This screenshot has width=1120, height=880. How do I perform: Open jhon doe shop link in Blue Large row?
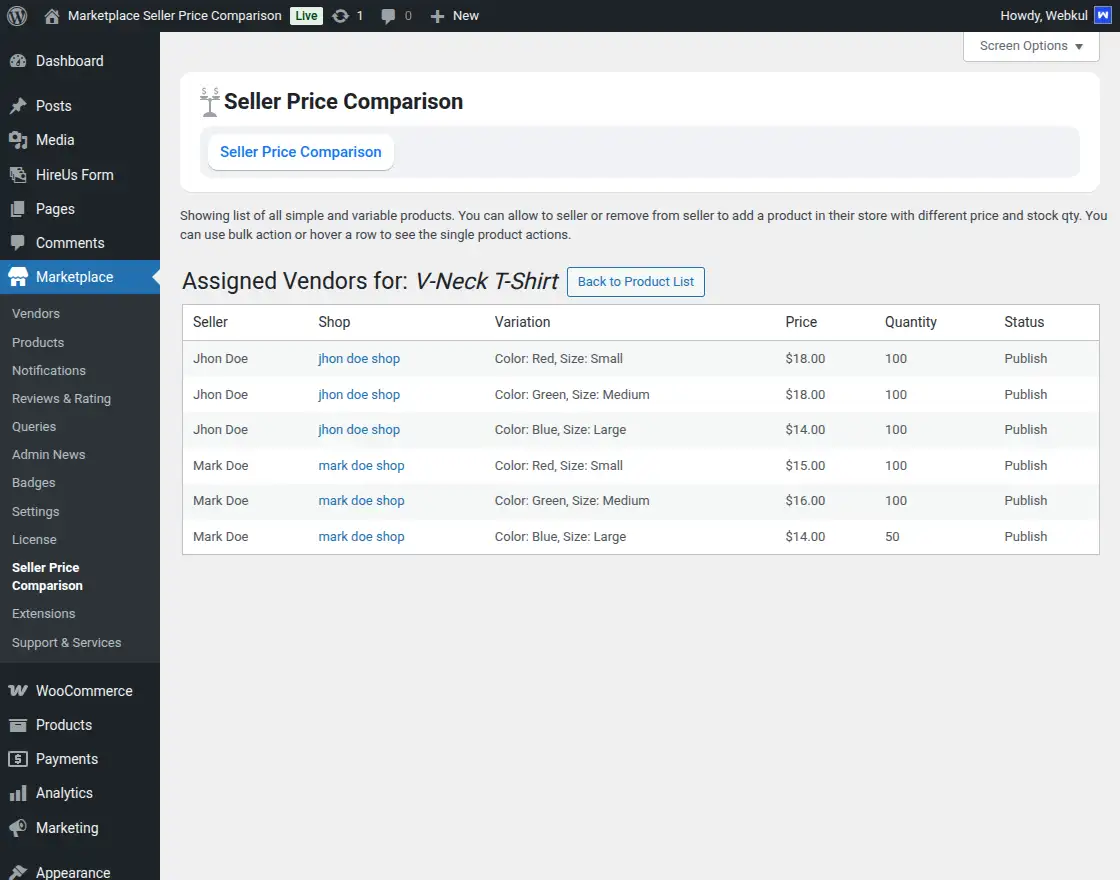[359, 429]
